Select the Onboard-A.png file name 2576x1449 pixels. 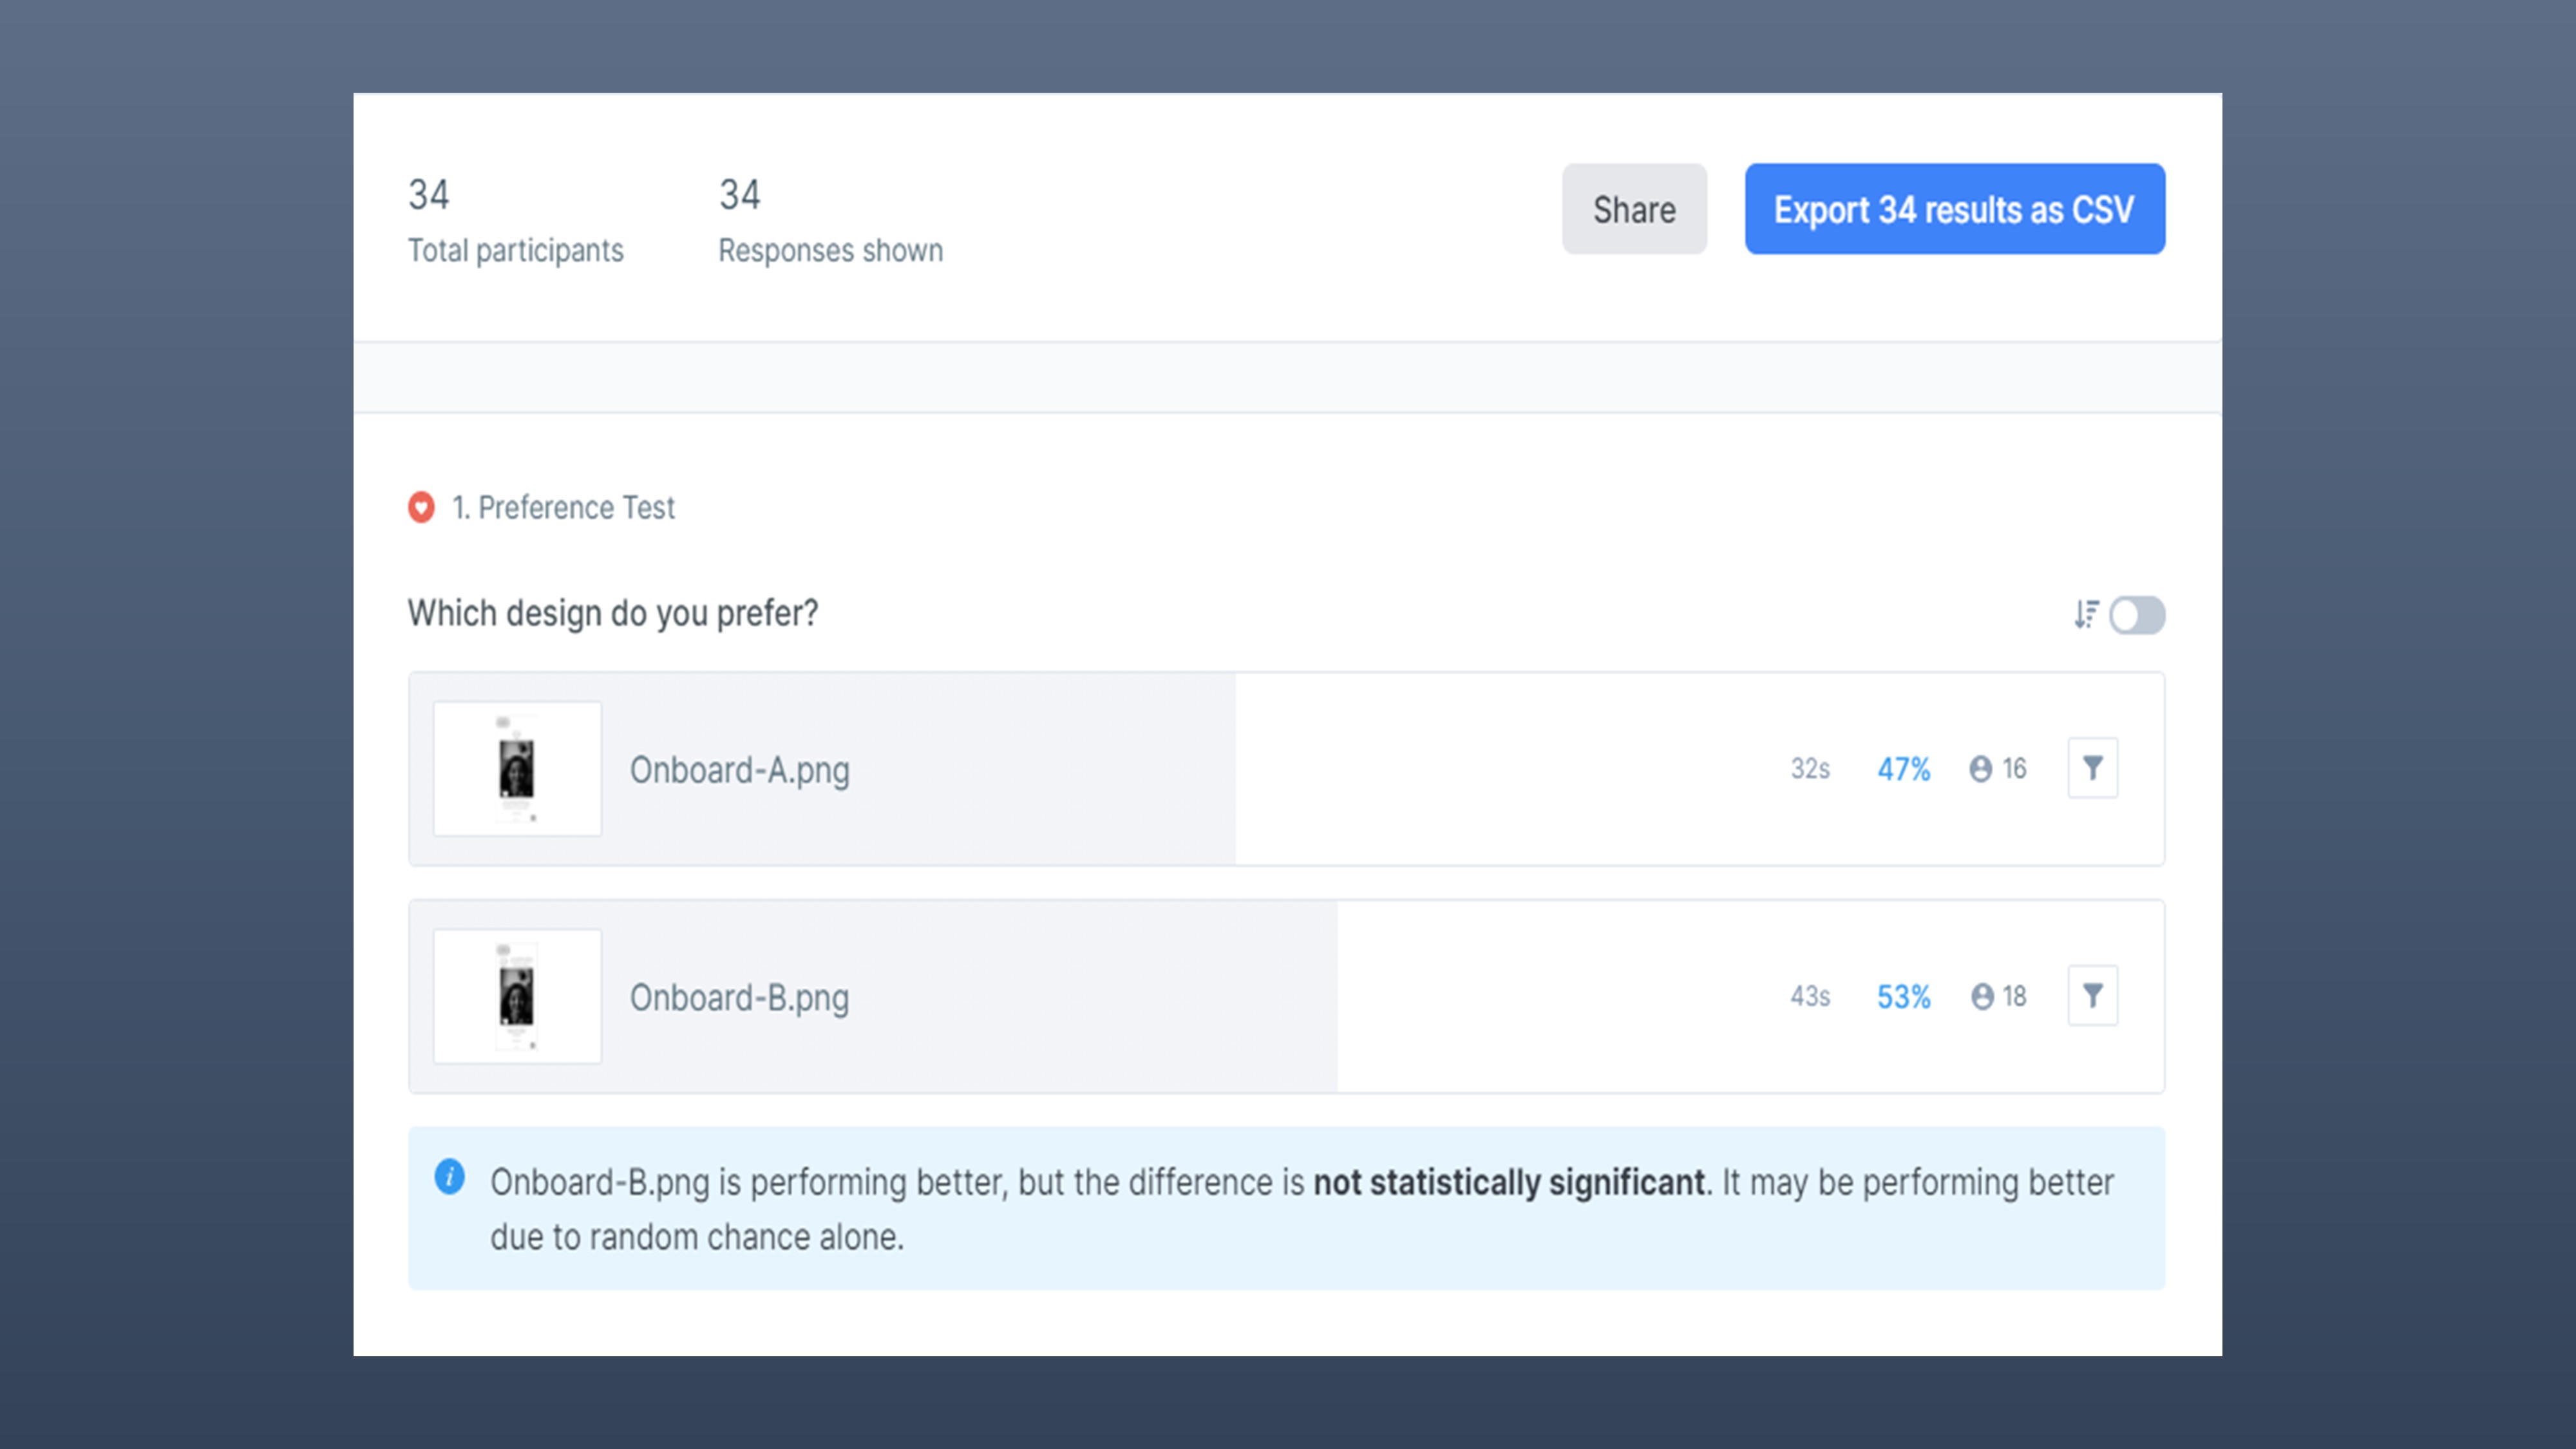[x=739, y=770]
